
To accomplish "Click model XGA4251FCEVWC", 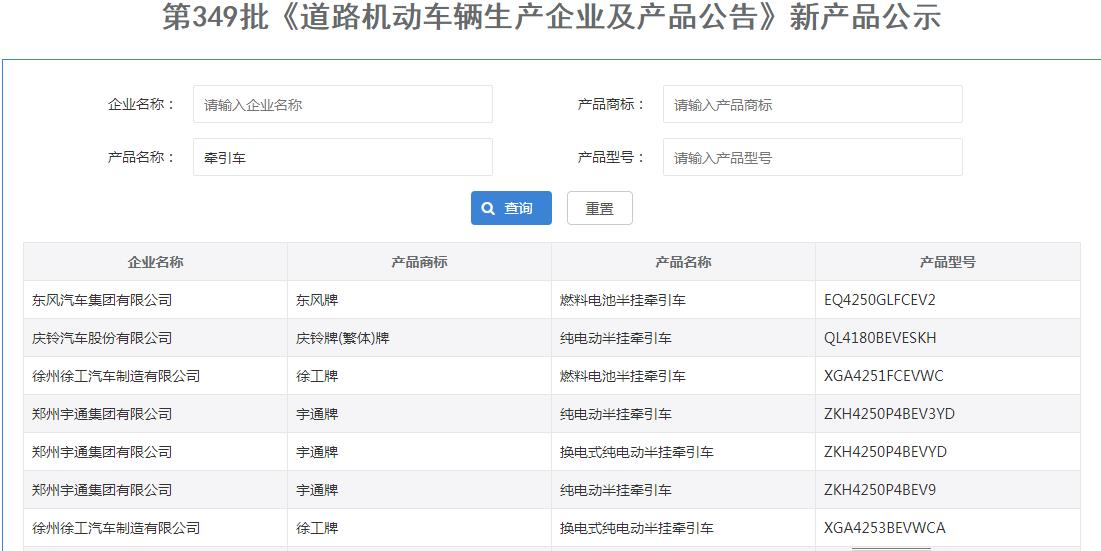I will pyautogui.click(x=884, y=376).
